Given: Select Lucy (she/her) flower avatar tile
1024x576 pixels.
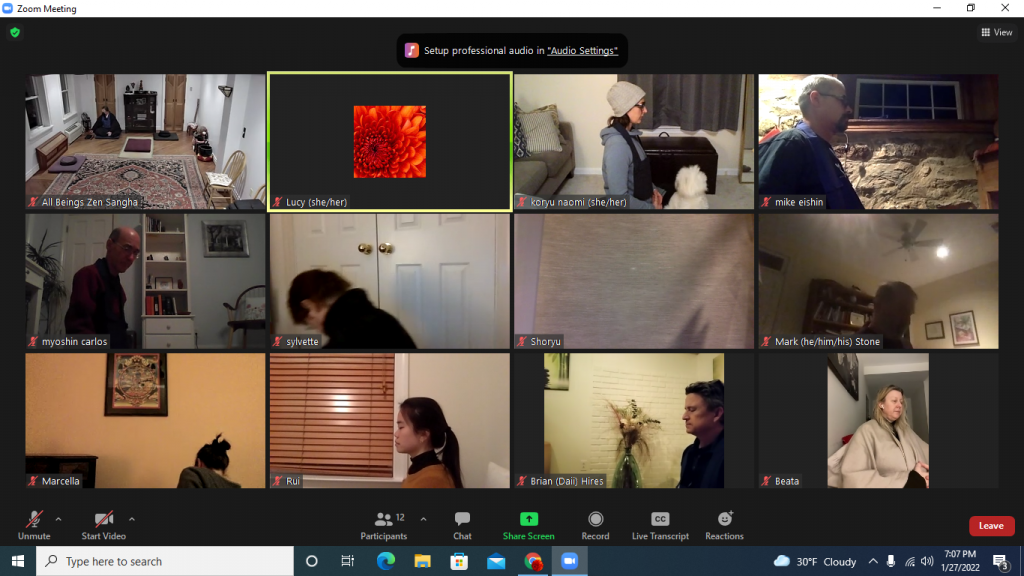Looking at the screenshot, I should pyautogui.click(x=390, y=142).
